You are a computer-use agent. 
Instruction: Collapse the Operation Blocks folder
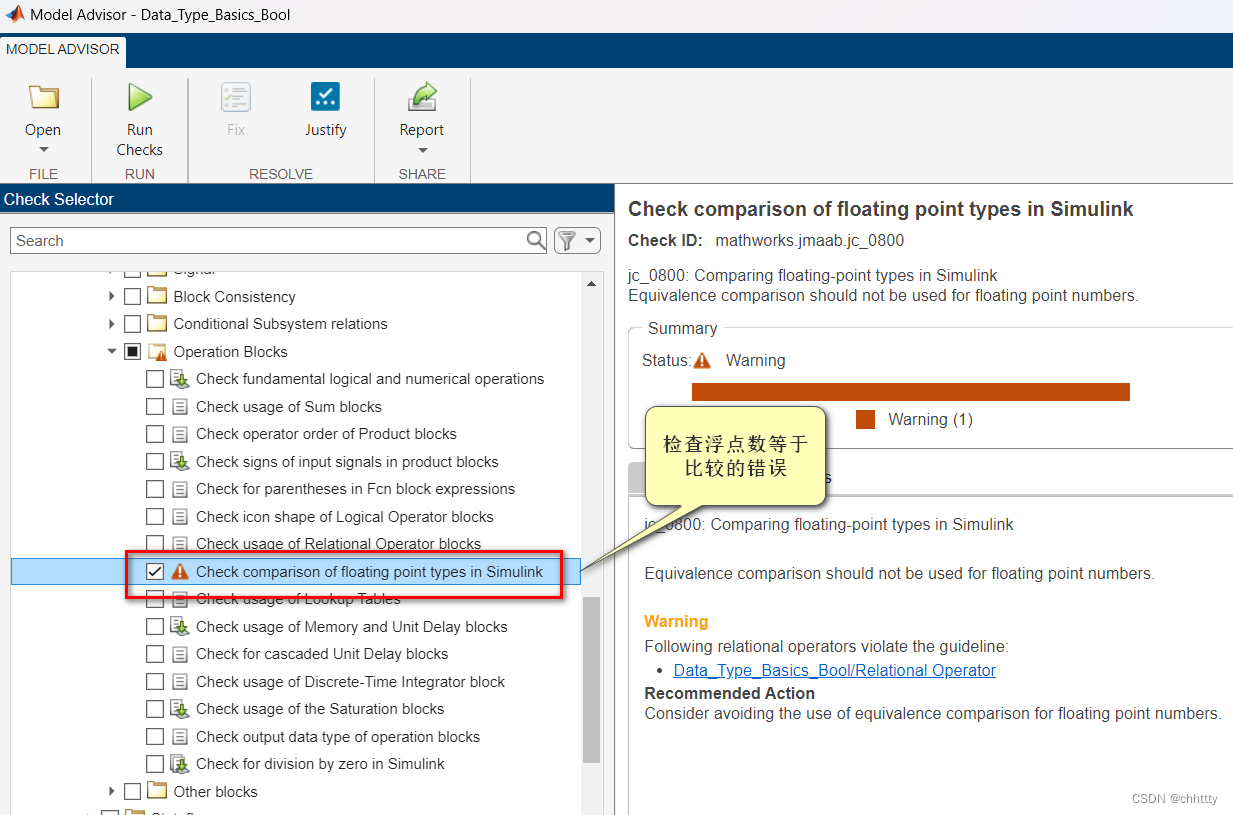(111, 351)
